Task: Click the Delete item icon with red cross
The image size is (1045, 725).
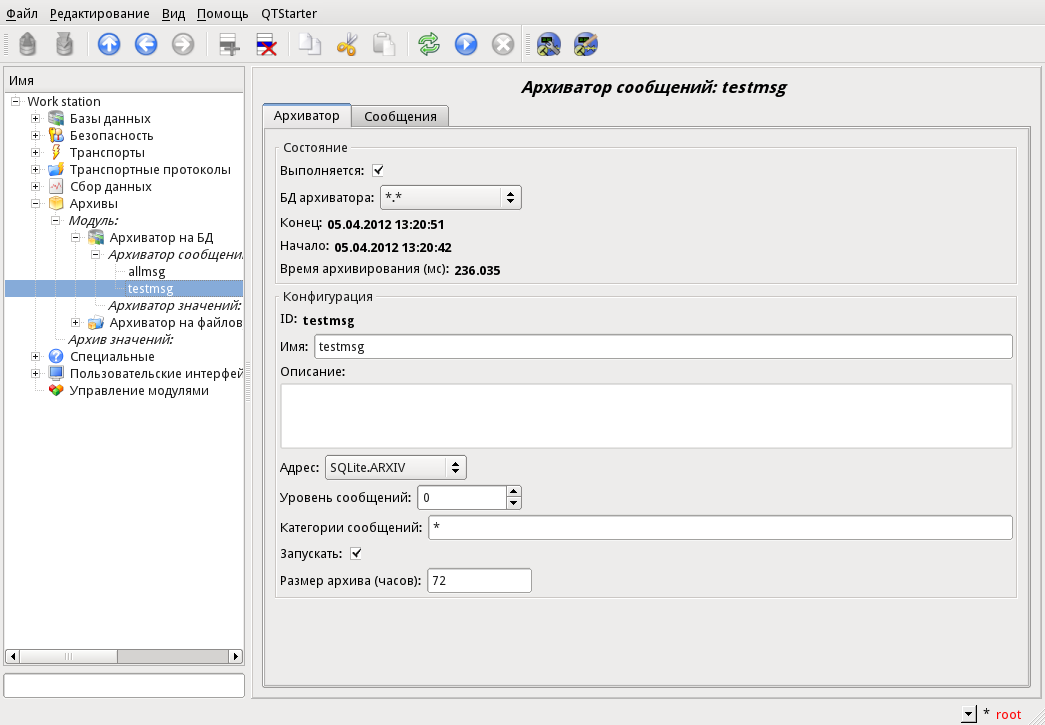Action: (267, 44)
